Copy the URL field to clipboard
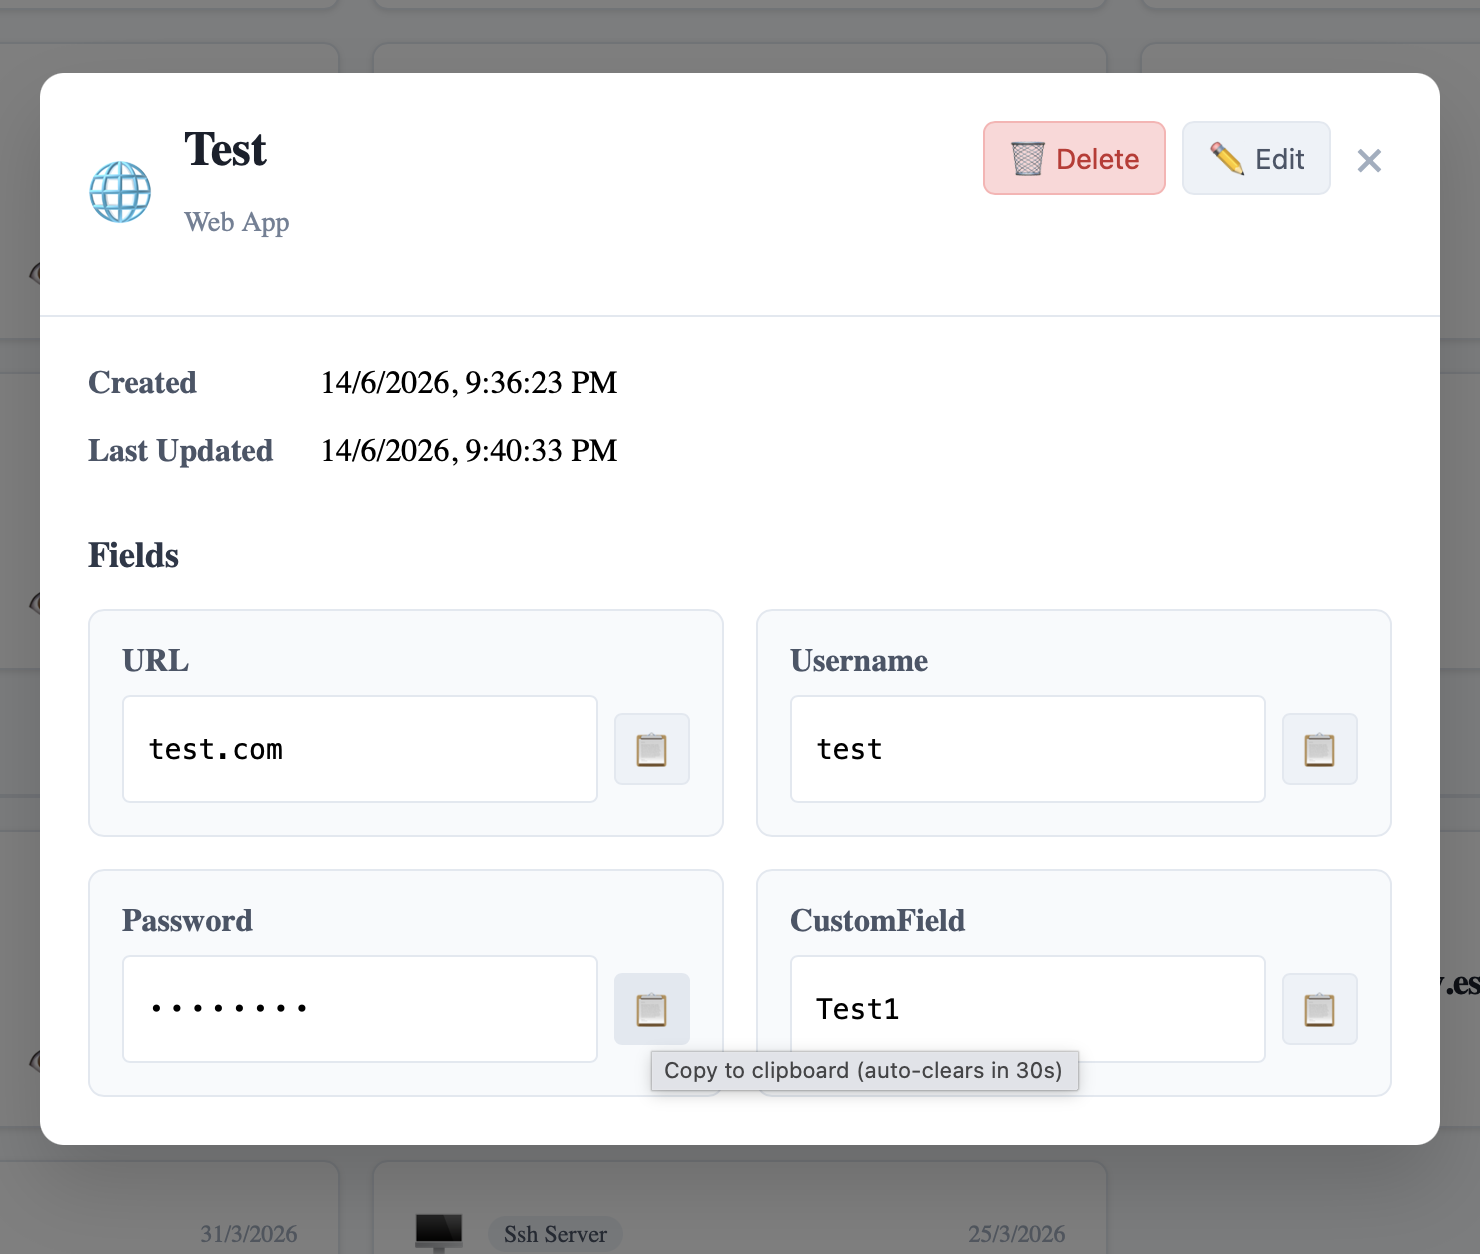This screenshot has height=1254, width=1480. click(x=652, y=749)
